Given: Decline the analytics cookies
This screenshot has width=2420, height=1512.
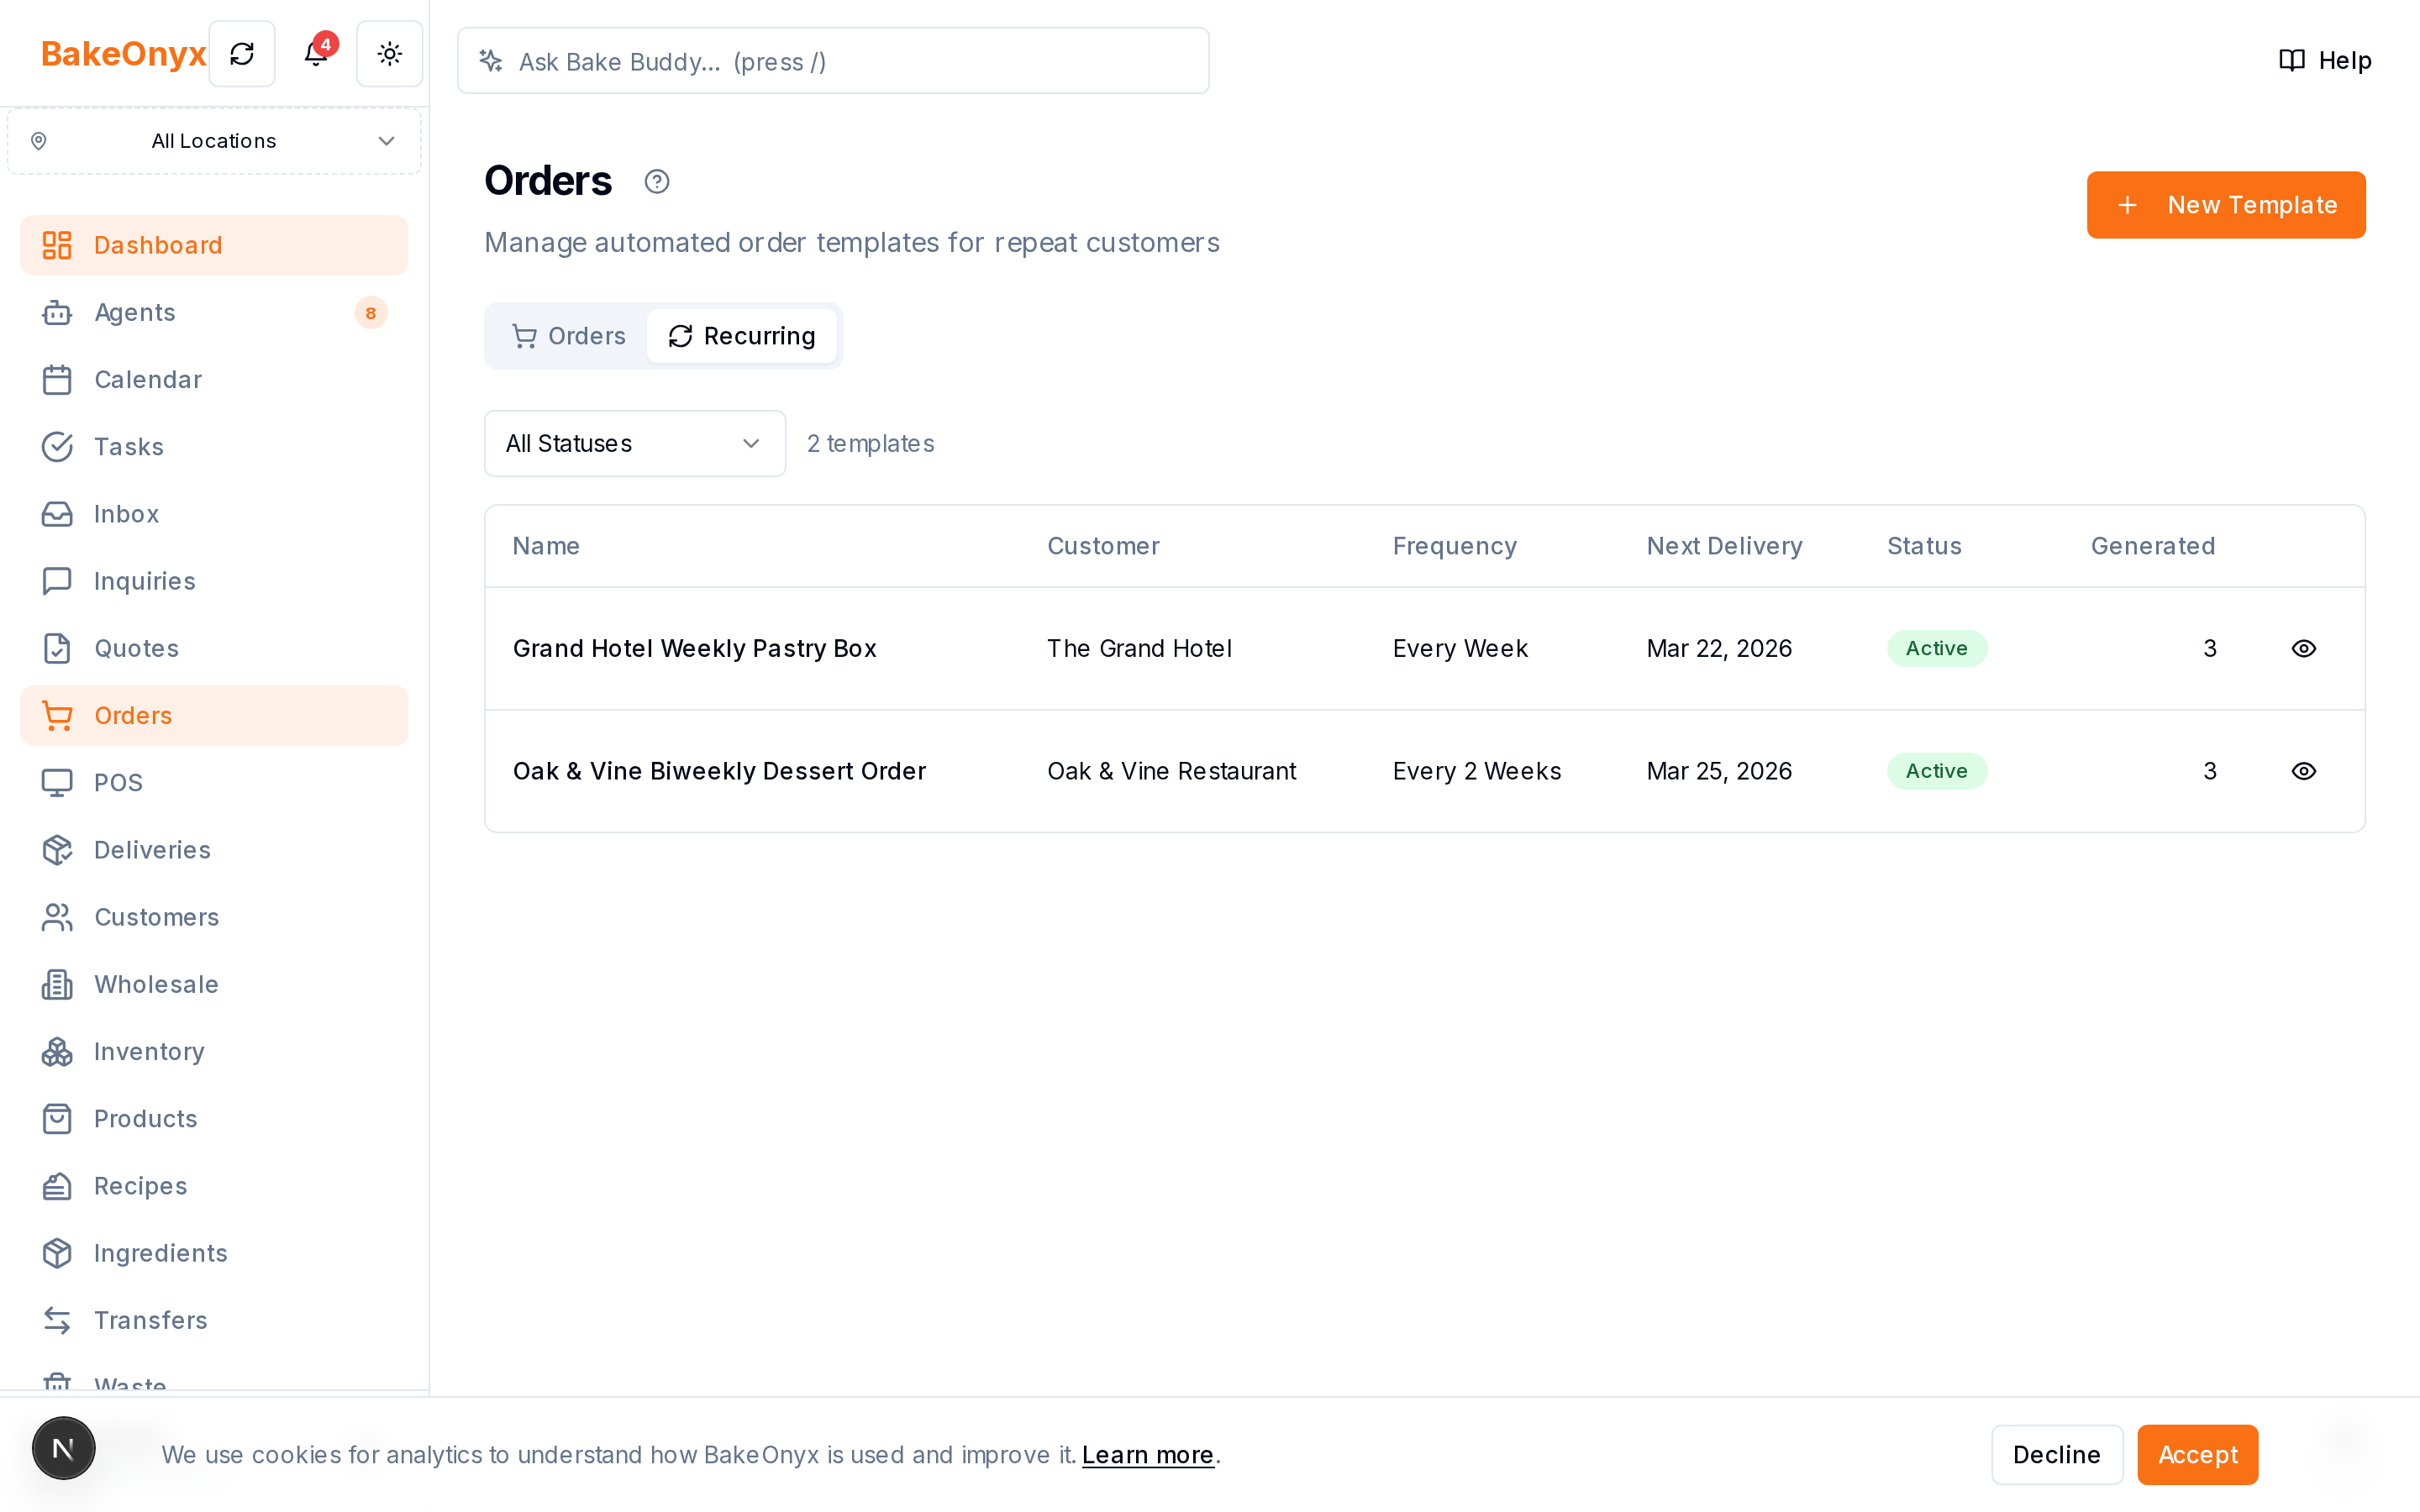Looking at the screenshot, I should [2056, 1455].
